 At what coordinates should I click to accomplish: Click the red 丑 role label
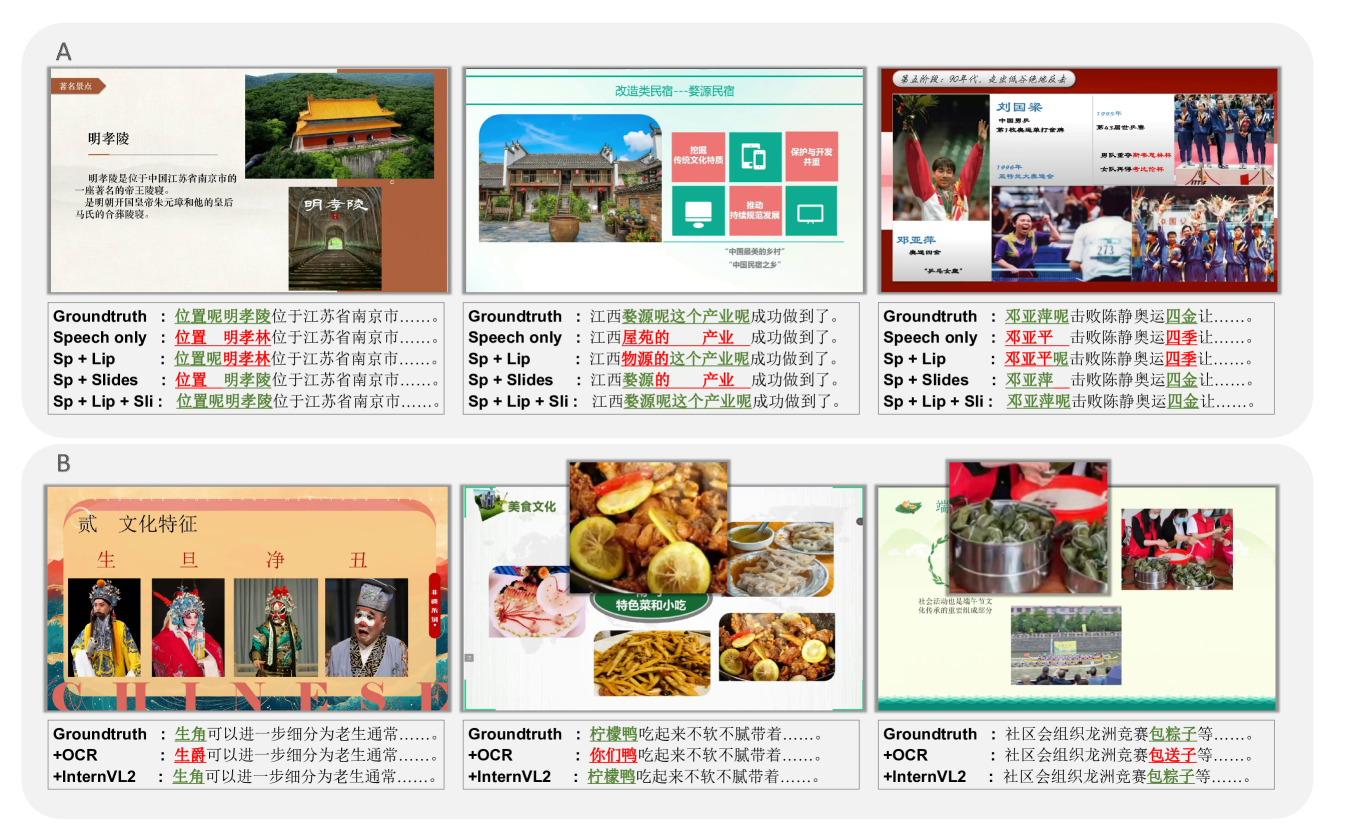pos(359,559)
